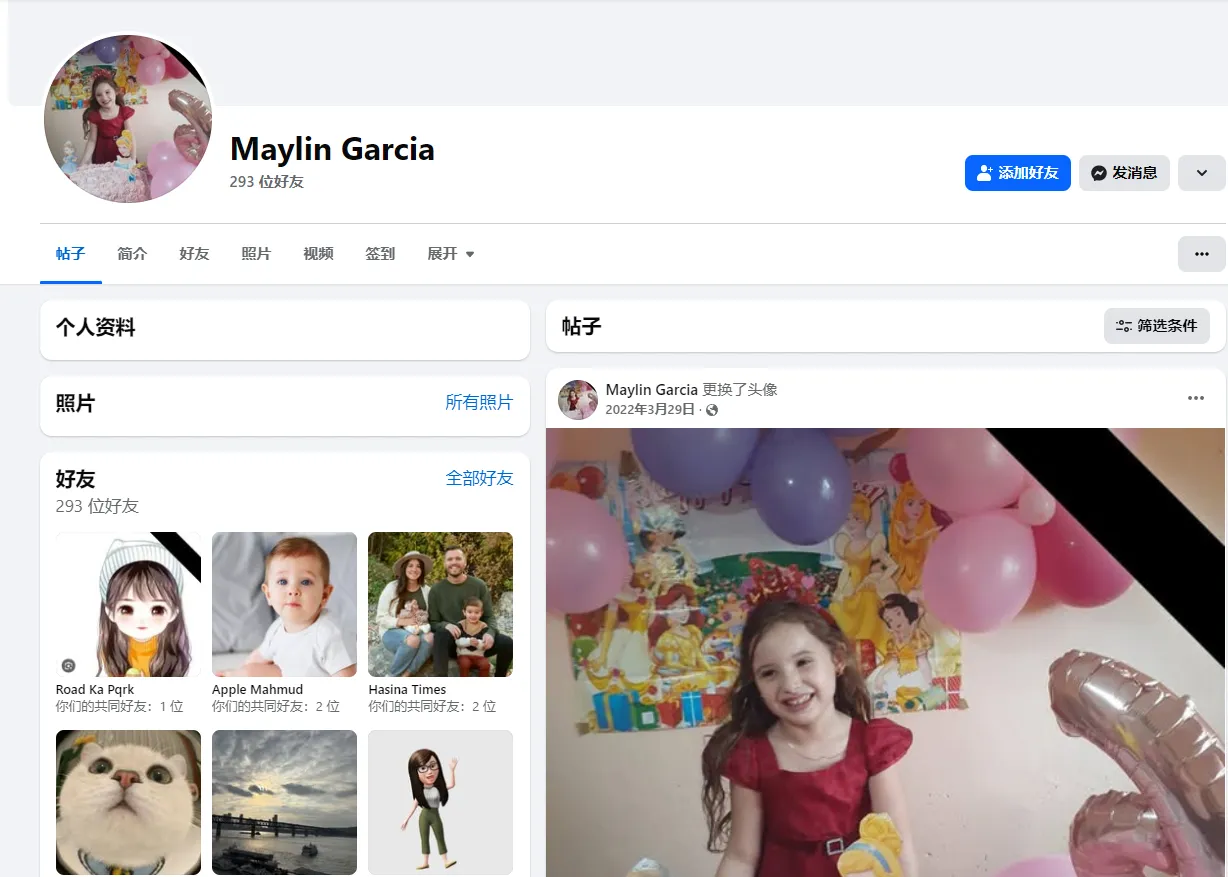The image size is (1228, 877).
Task: Open the 全部好友 friends list link
Action: click(x=480, y=478)
